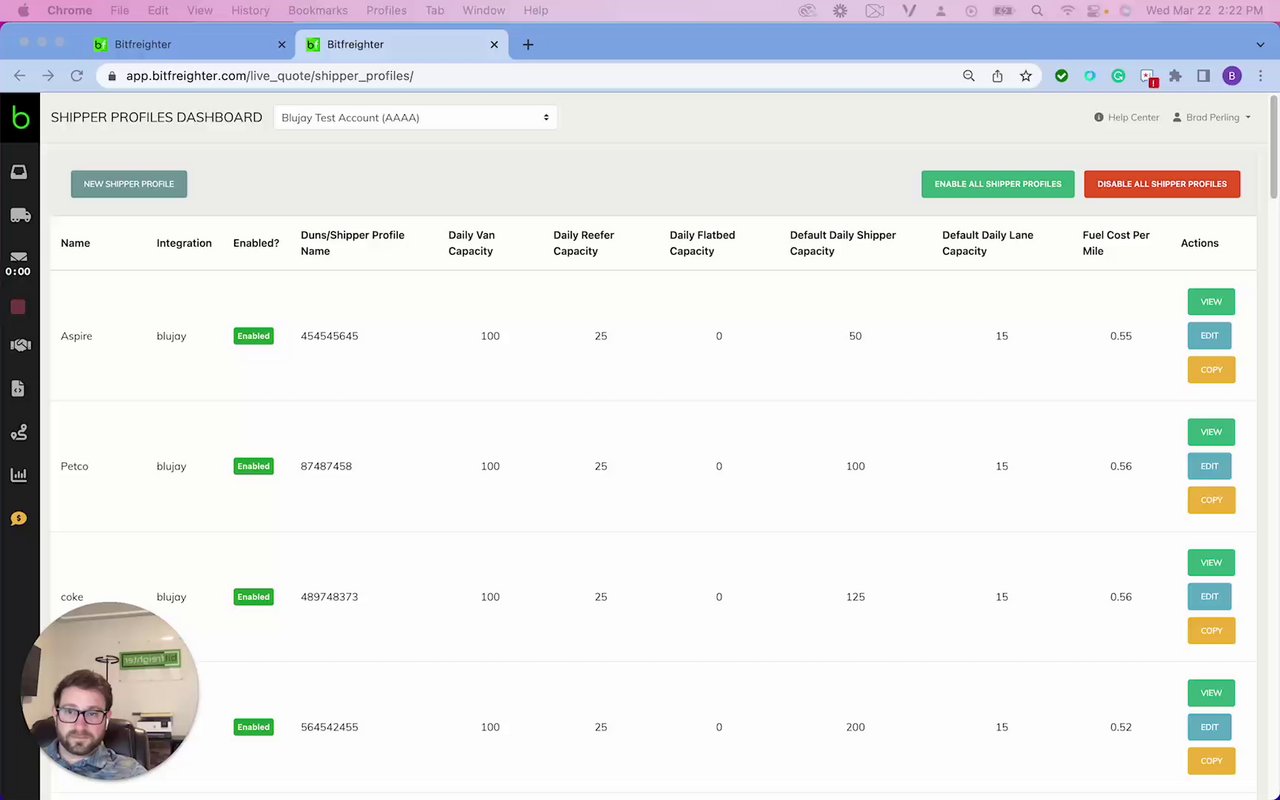Open macOS Control Center
The height and width of the screenshot is (800, 1280).
click(1096, 10)
